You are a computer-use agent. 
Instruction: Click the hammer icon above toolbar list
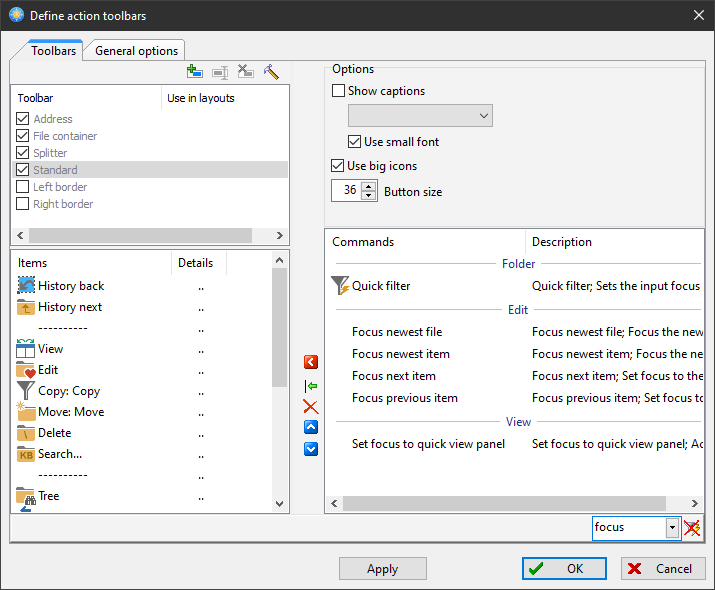271,72
